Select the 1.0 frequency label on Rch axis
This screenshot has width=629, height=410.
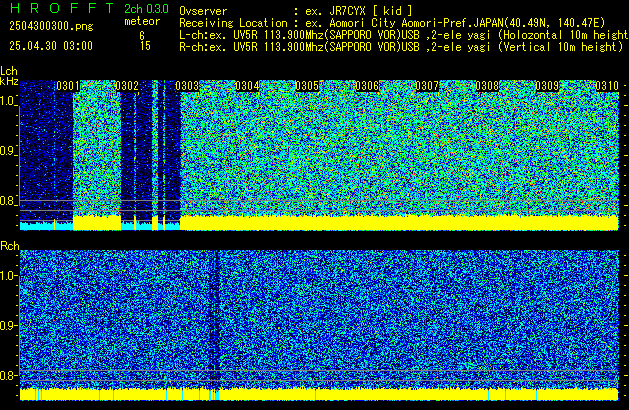point(8,276)
